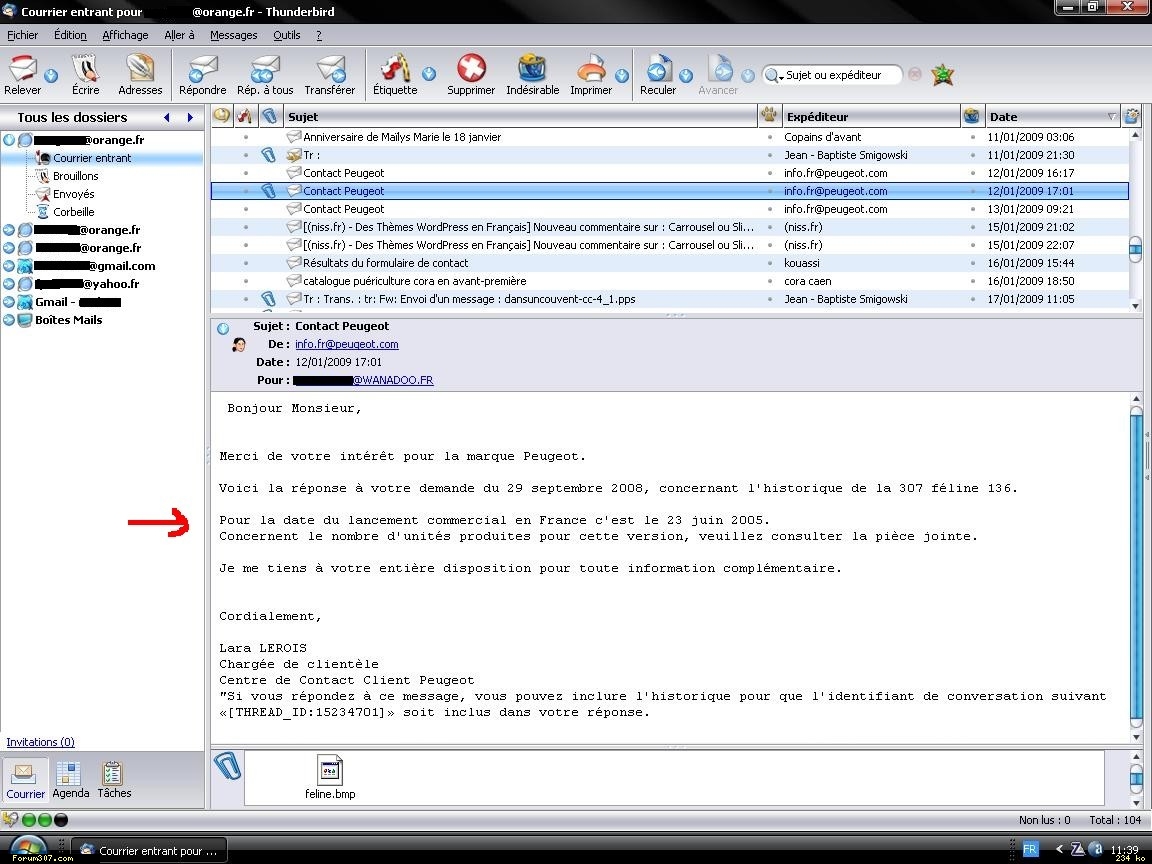
Task: Expand the Boîtes Mails folder
Action: (9, 320)
